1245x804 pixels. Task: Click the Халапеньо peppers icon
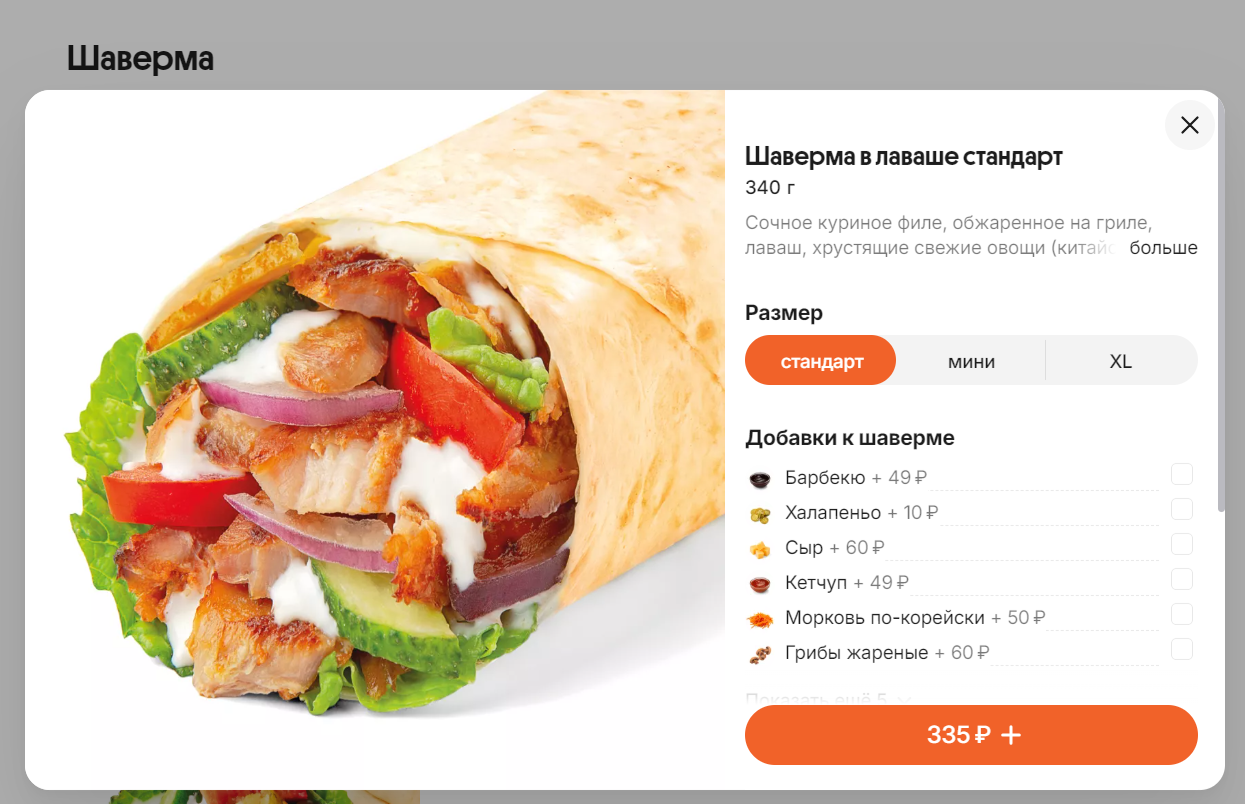click(x=760, y=514)
